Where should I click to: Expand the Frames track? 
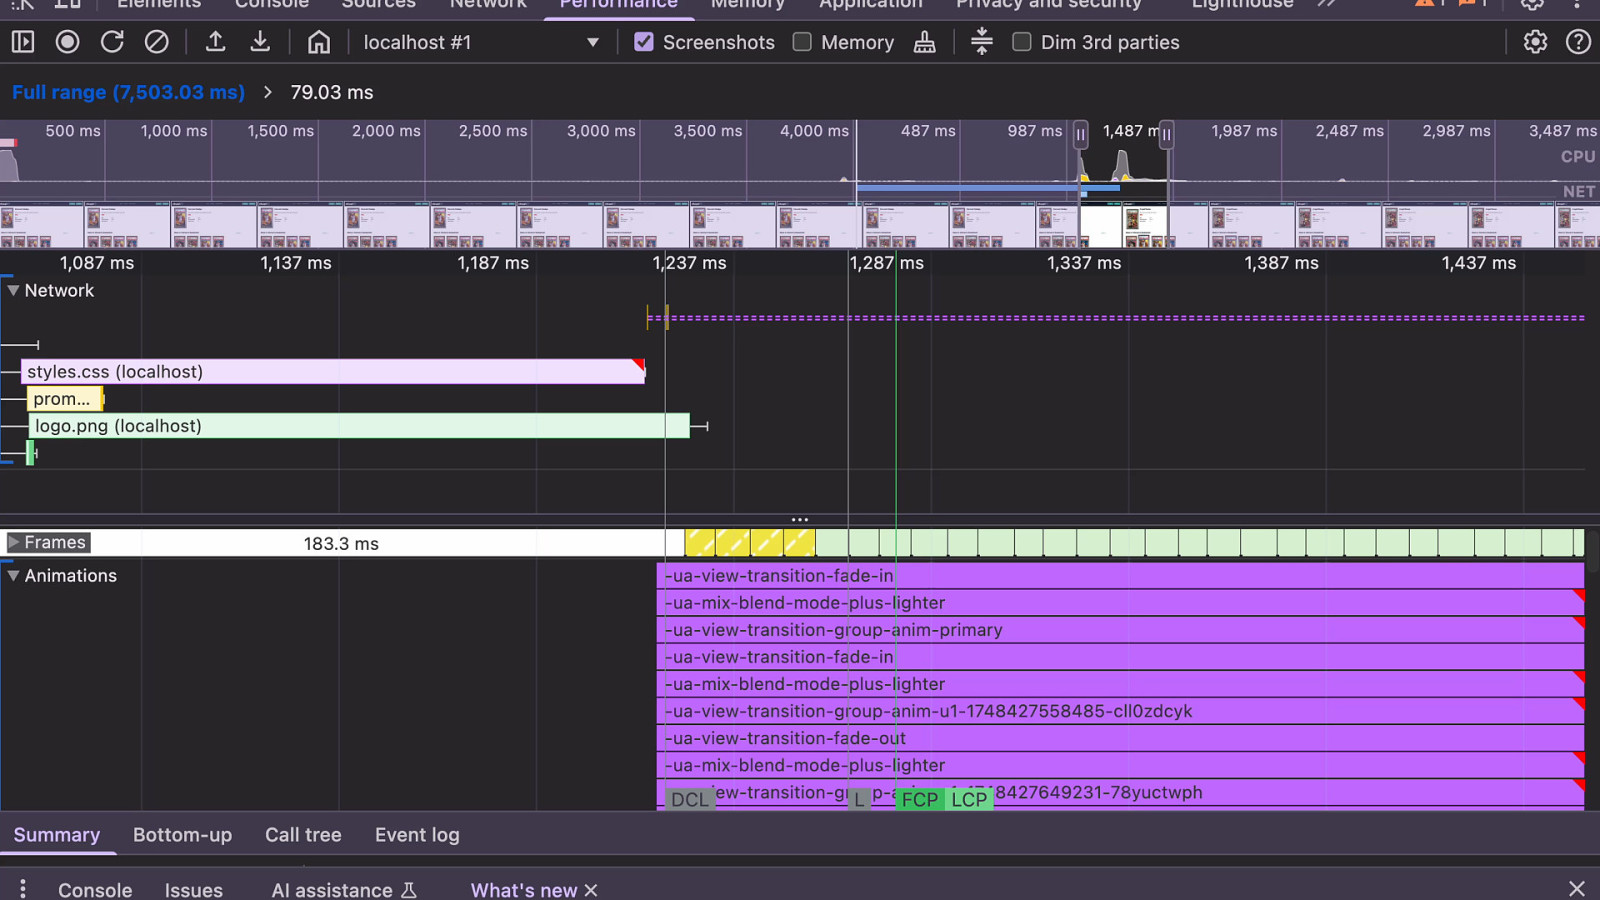13,542
